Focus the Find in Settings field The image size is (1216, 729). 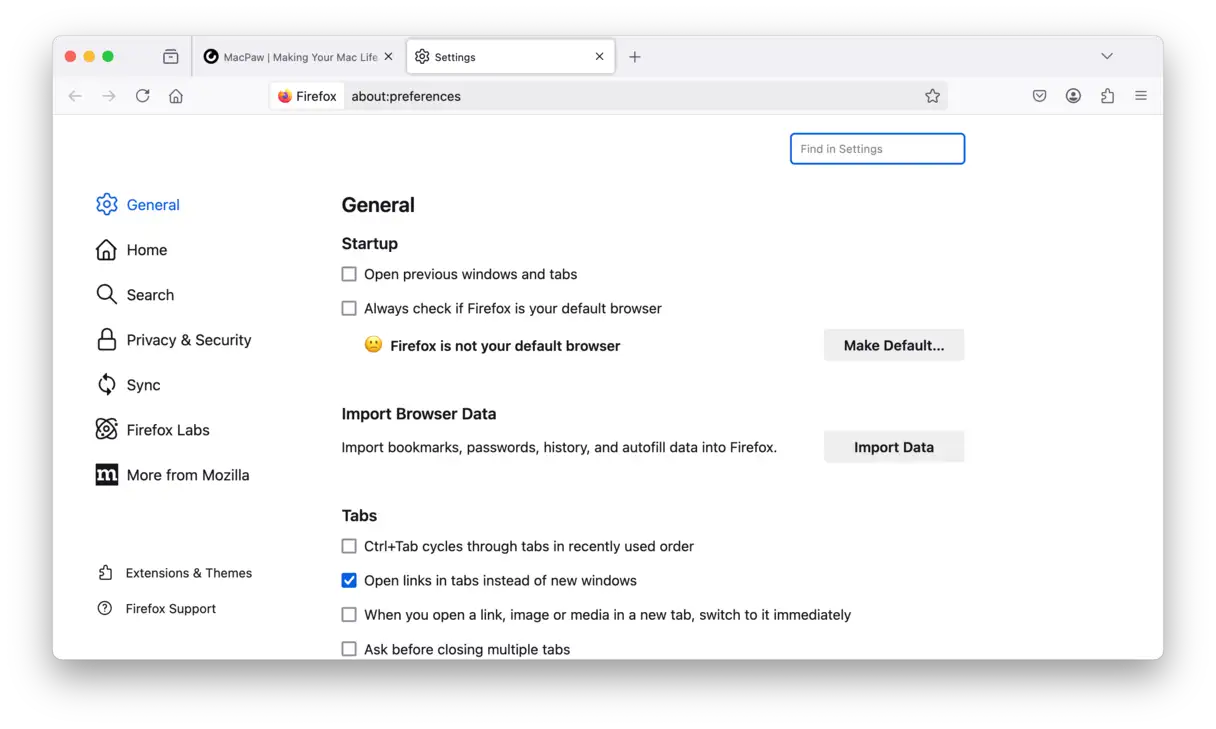click(877, 149)
